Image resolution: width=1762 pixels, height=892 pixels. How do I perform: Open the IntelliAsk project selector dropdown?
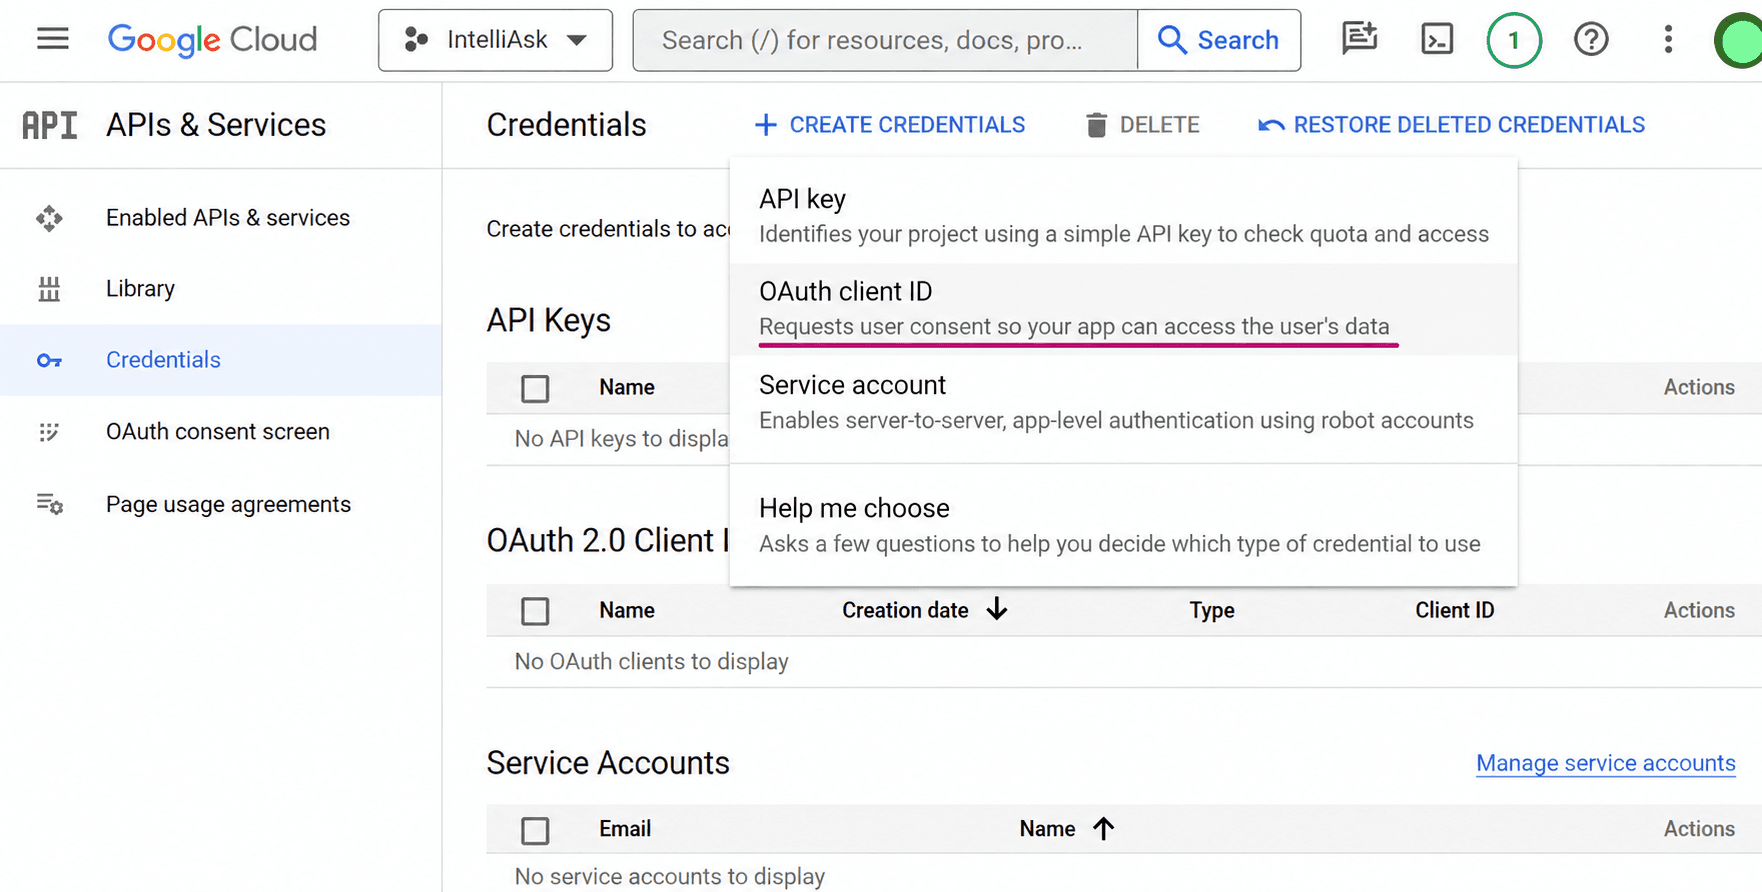click(495, 40)
